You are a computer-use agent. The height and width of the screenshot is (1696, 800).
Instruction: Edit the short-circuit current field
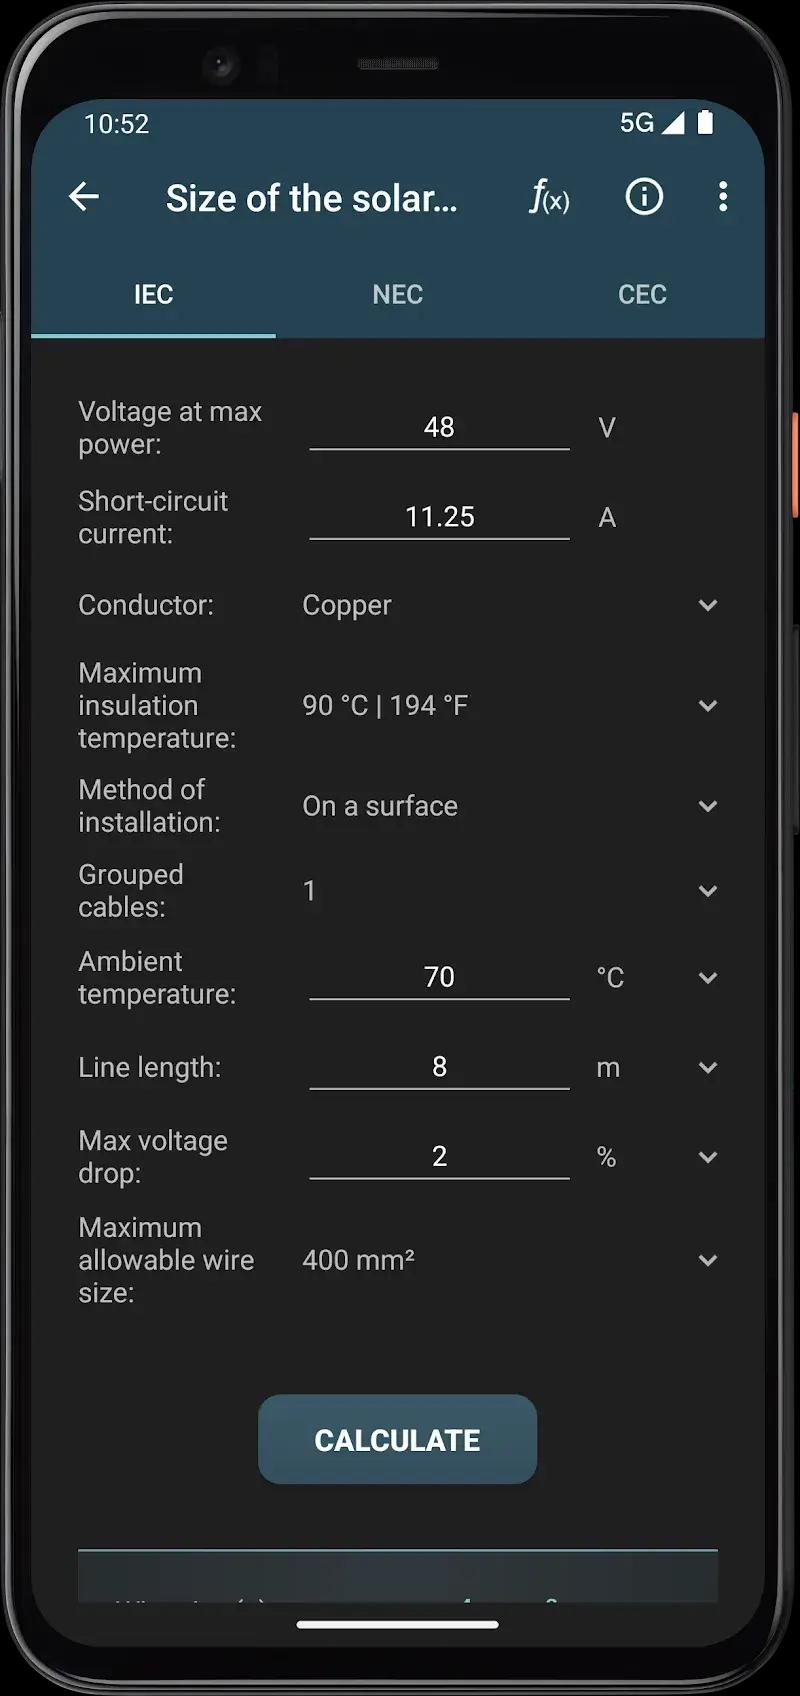coord(439,517)
